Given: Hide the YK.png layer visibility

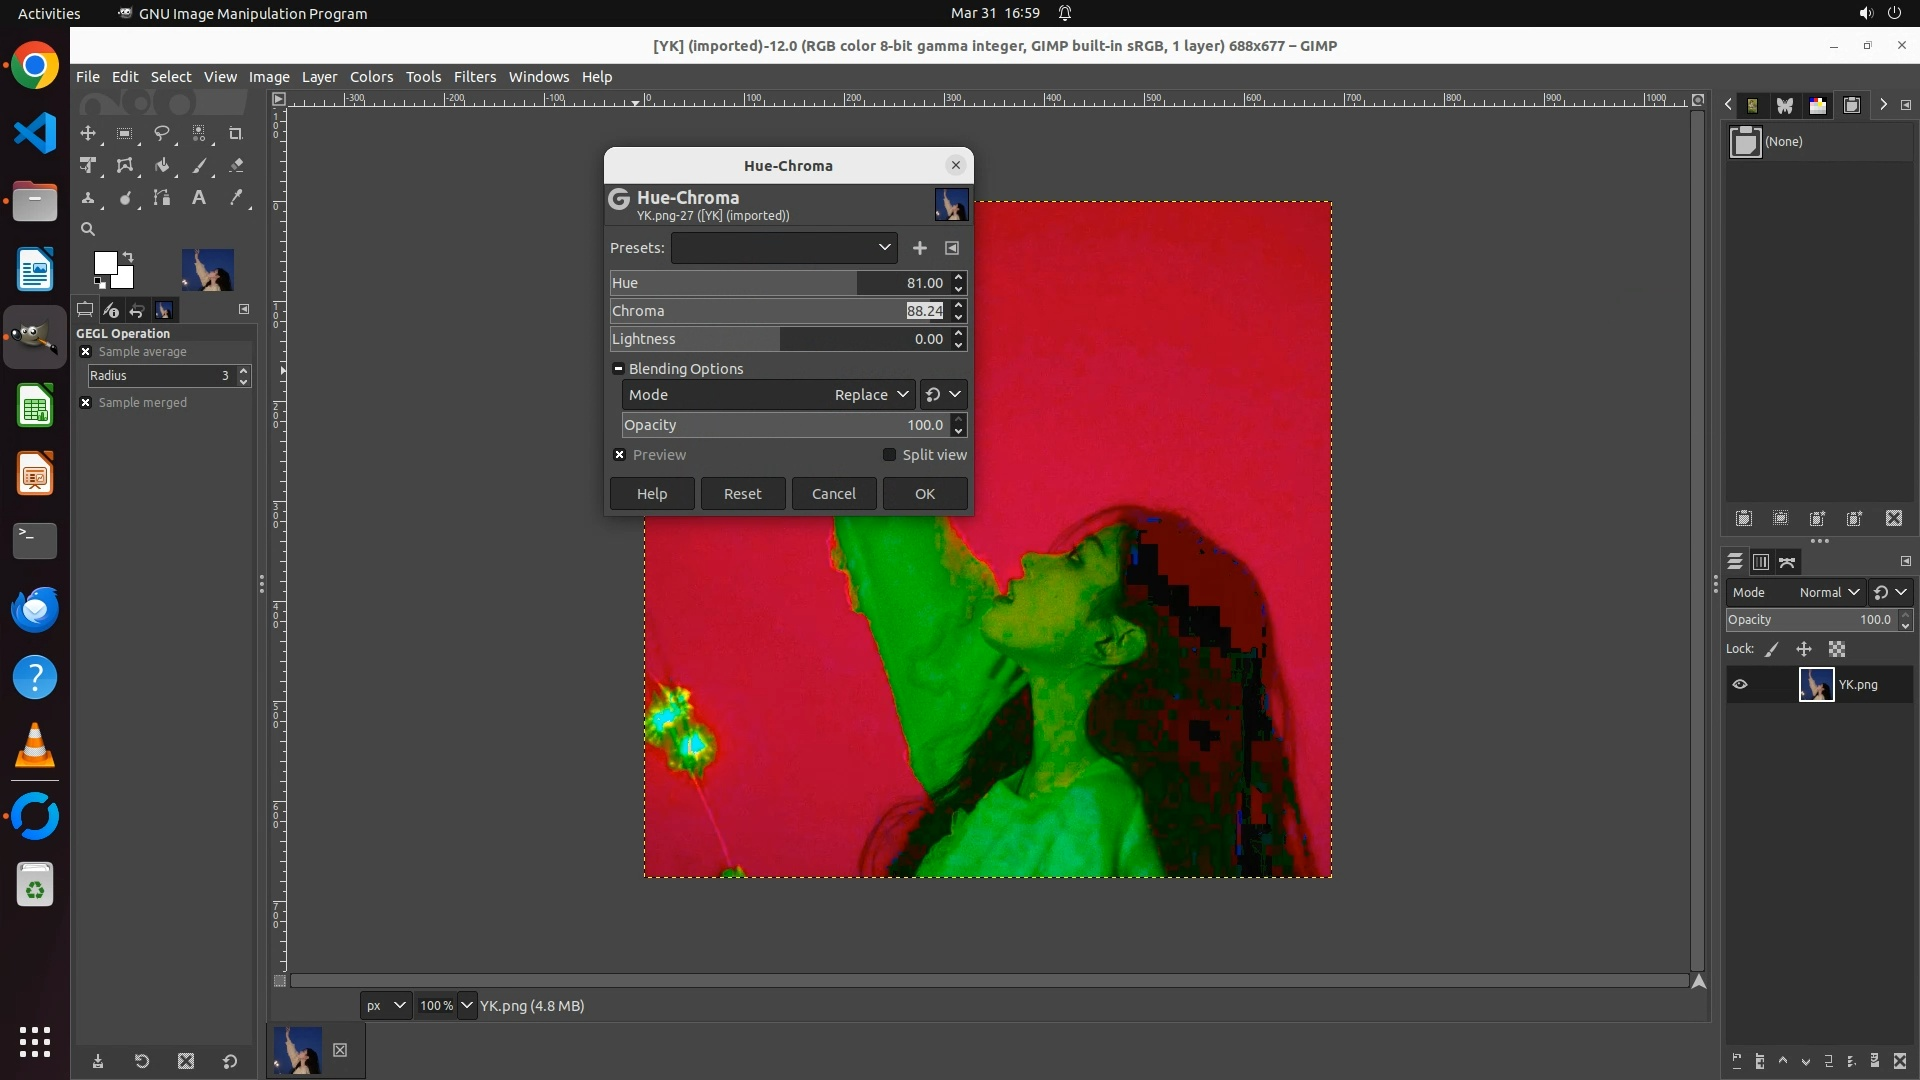Looking at the screenshot, I should point(1740,685).
